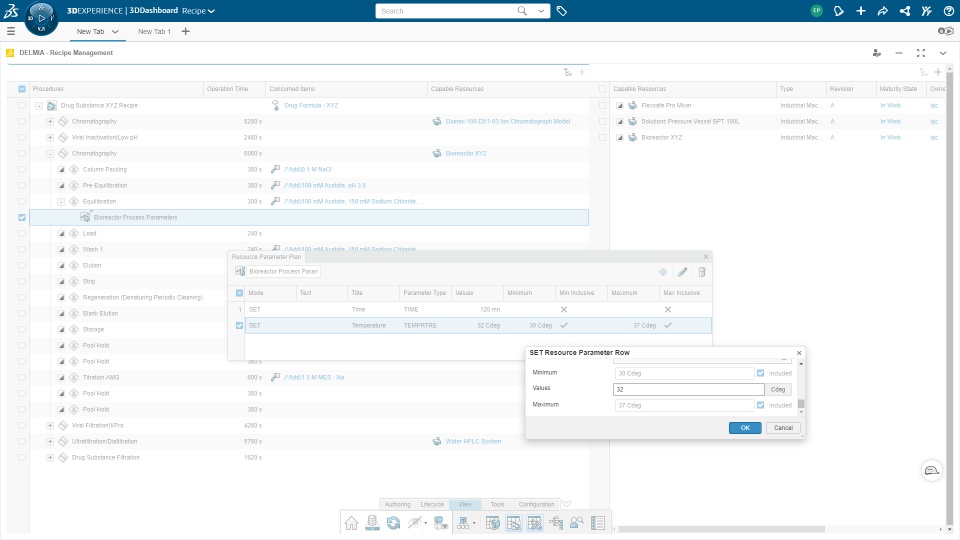Check the Bioreactor XYZ resource row checkbox
The height and width of the screenshot is (540, 960).
(x=602, y=137)
